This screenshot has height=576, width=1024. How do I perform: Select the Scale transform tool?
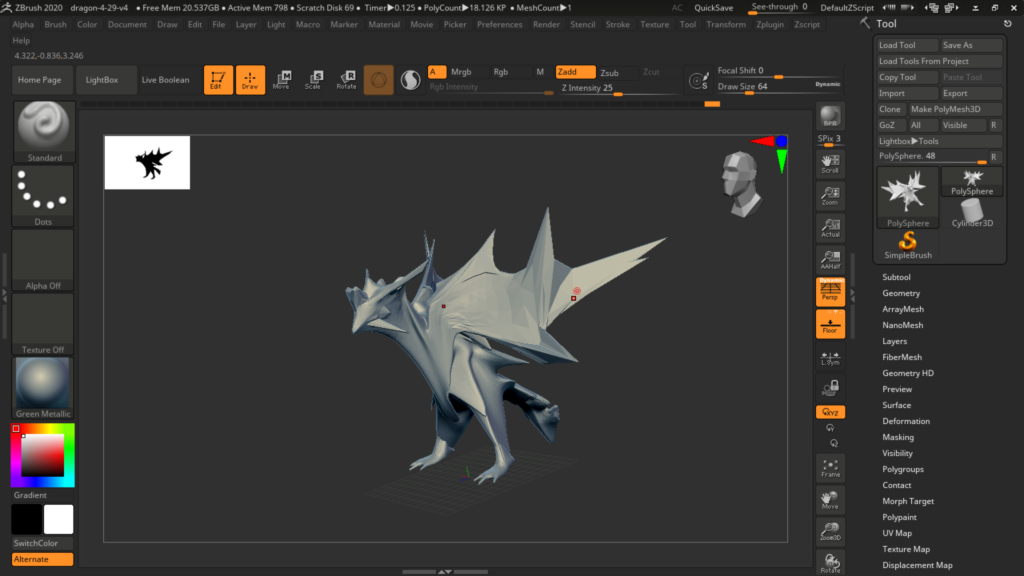point(313,80)
